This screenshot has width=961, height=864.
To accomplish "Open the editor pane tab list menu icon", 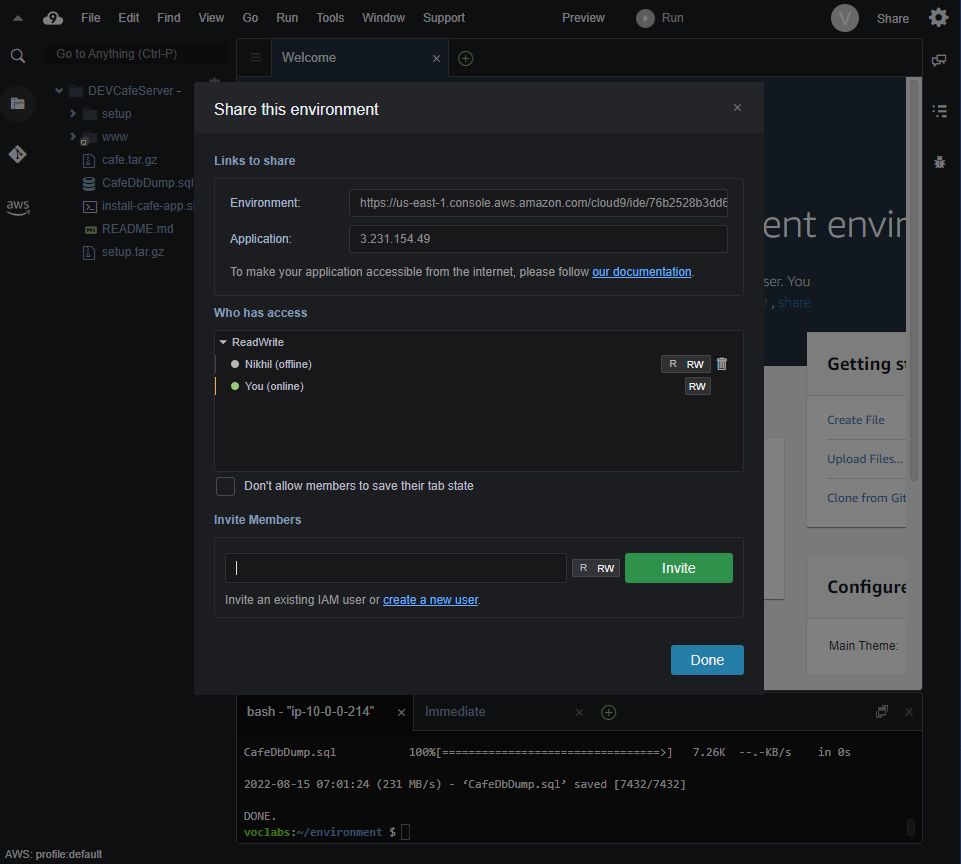I will [256, 58].
